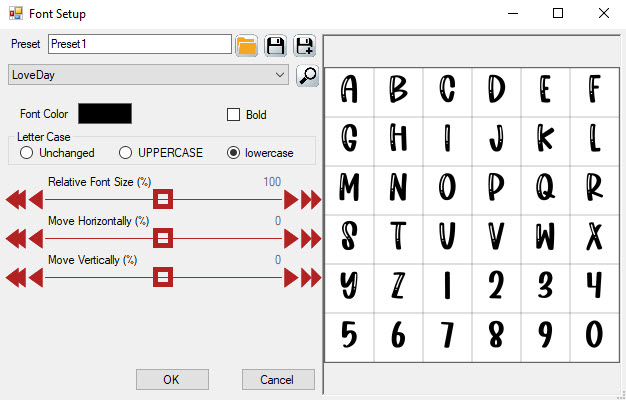The height and width of the screenshot is (400, 626).
Task: Fast increase Move Vertically double right arrow
Action: (x=311, y=278)
